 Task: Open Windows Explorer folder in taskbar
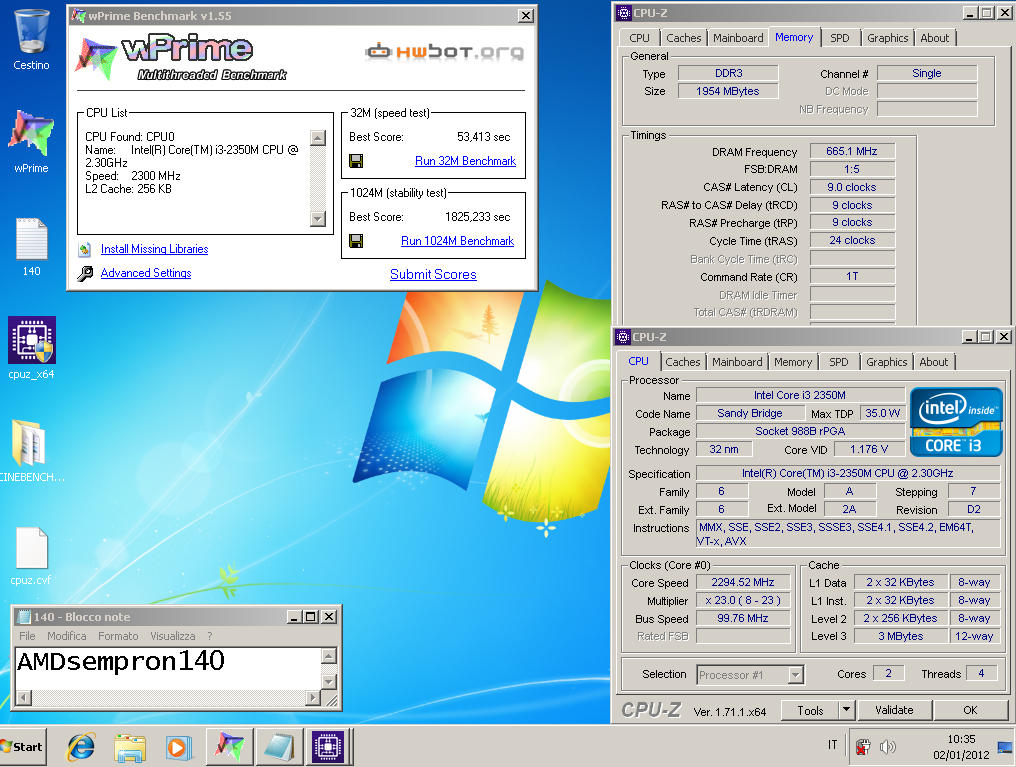pos(130,747)
